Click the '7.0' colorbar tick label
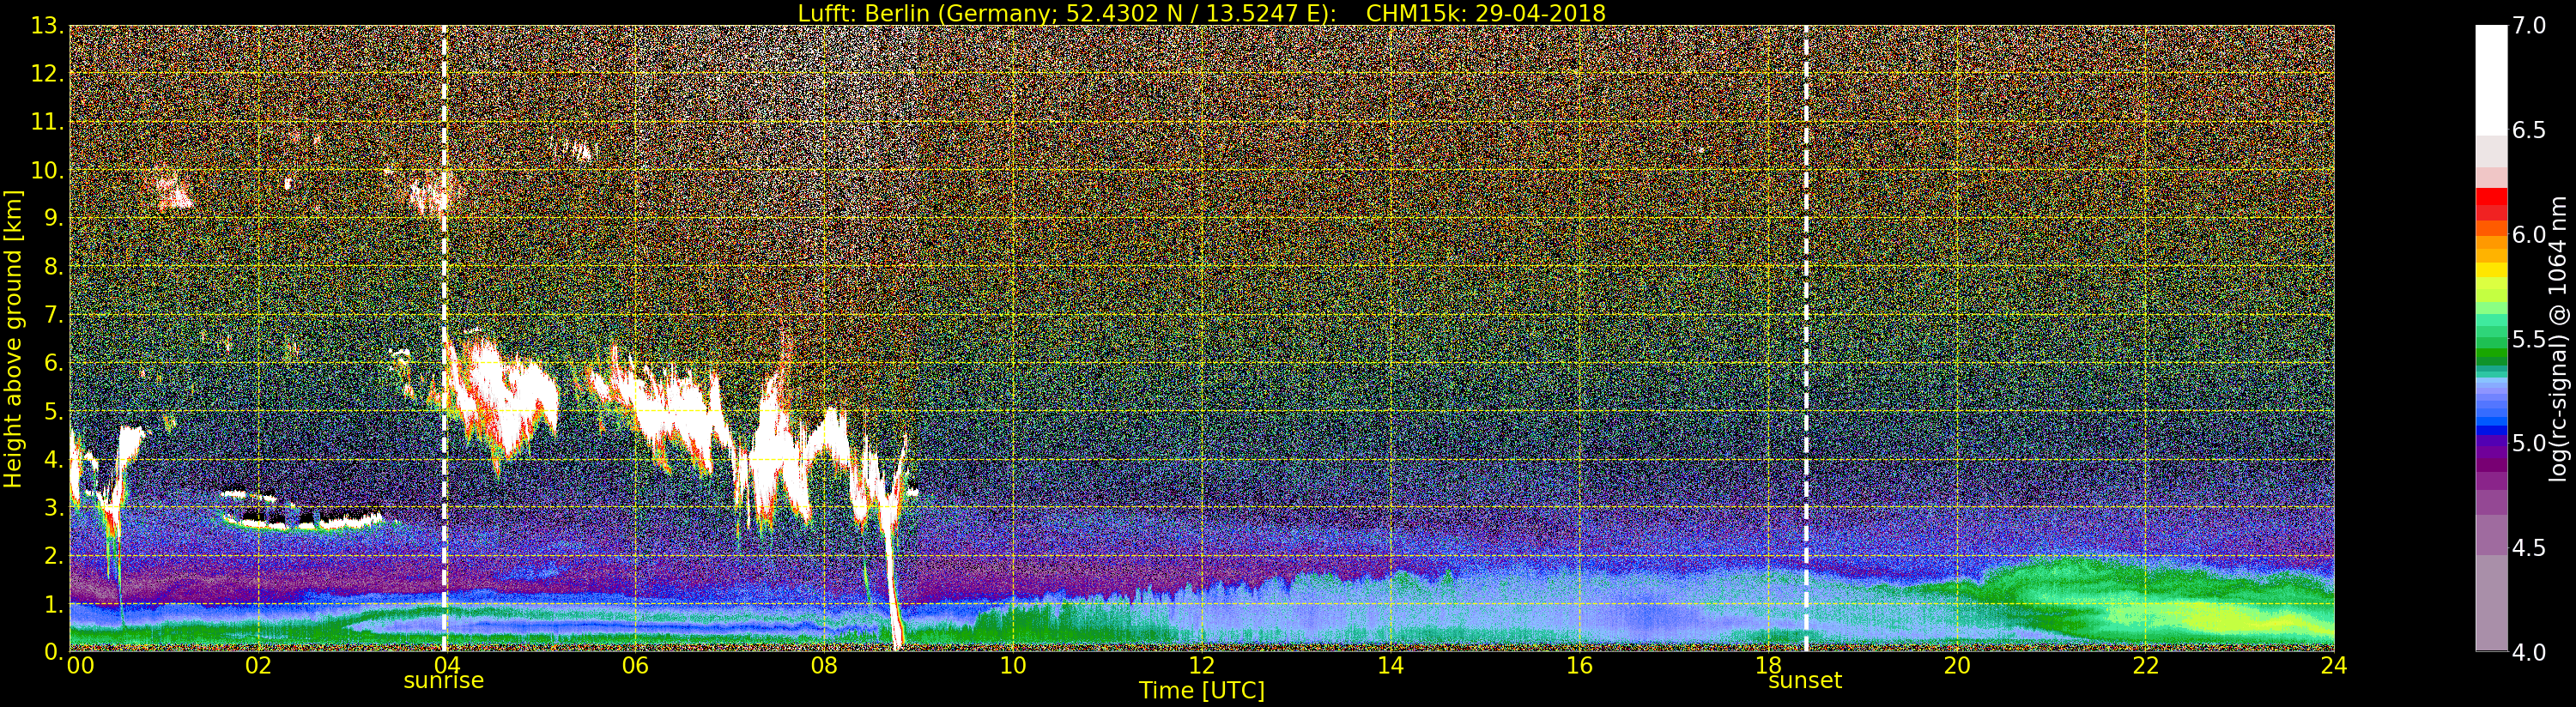 click(x=2528, y=25)
